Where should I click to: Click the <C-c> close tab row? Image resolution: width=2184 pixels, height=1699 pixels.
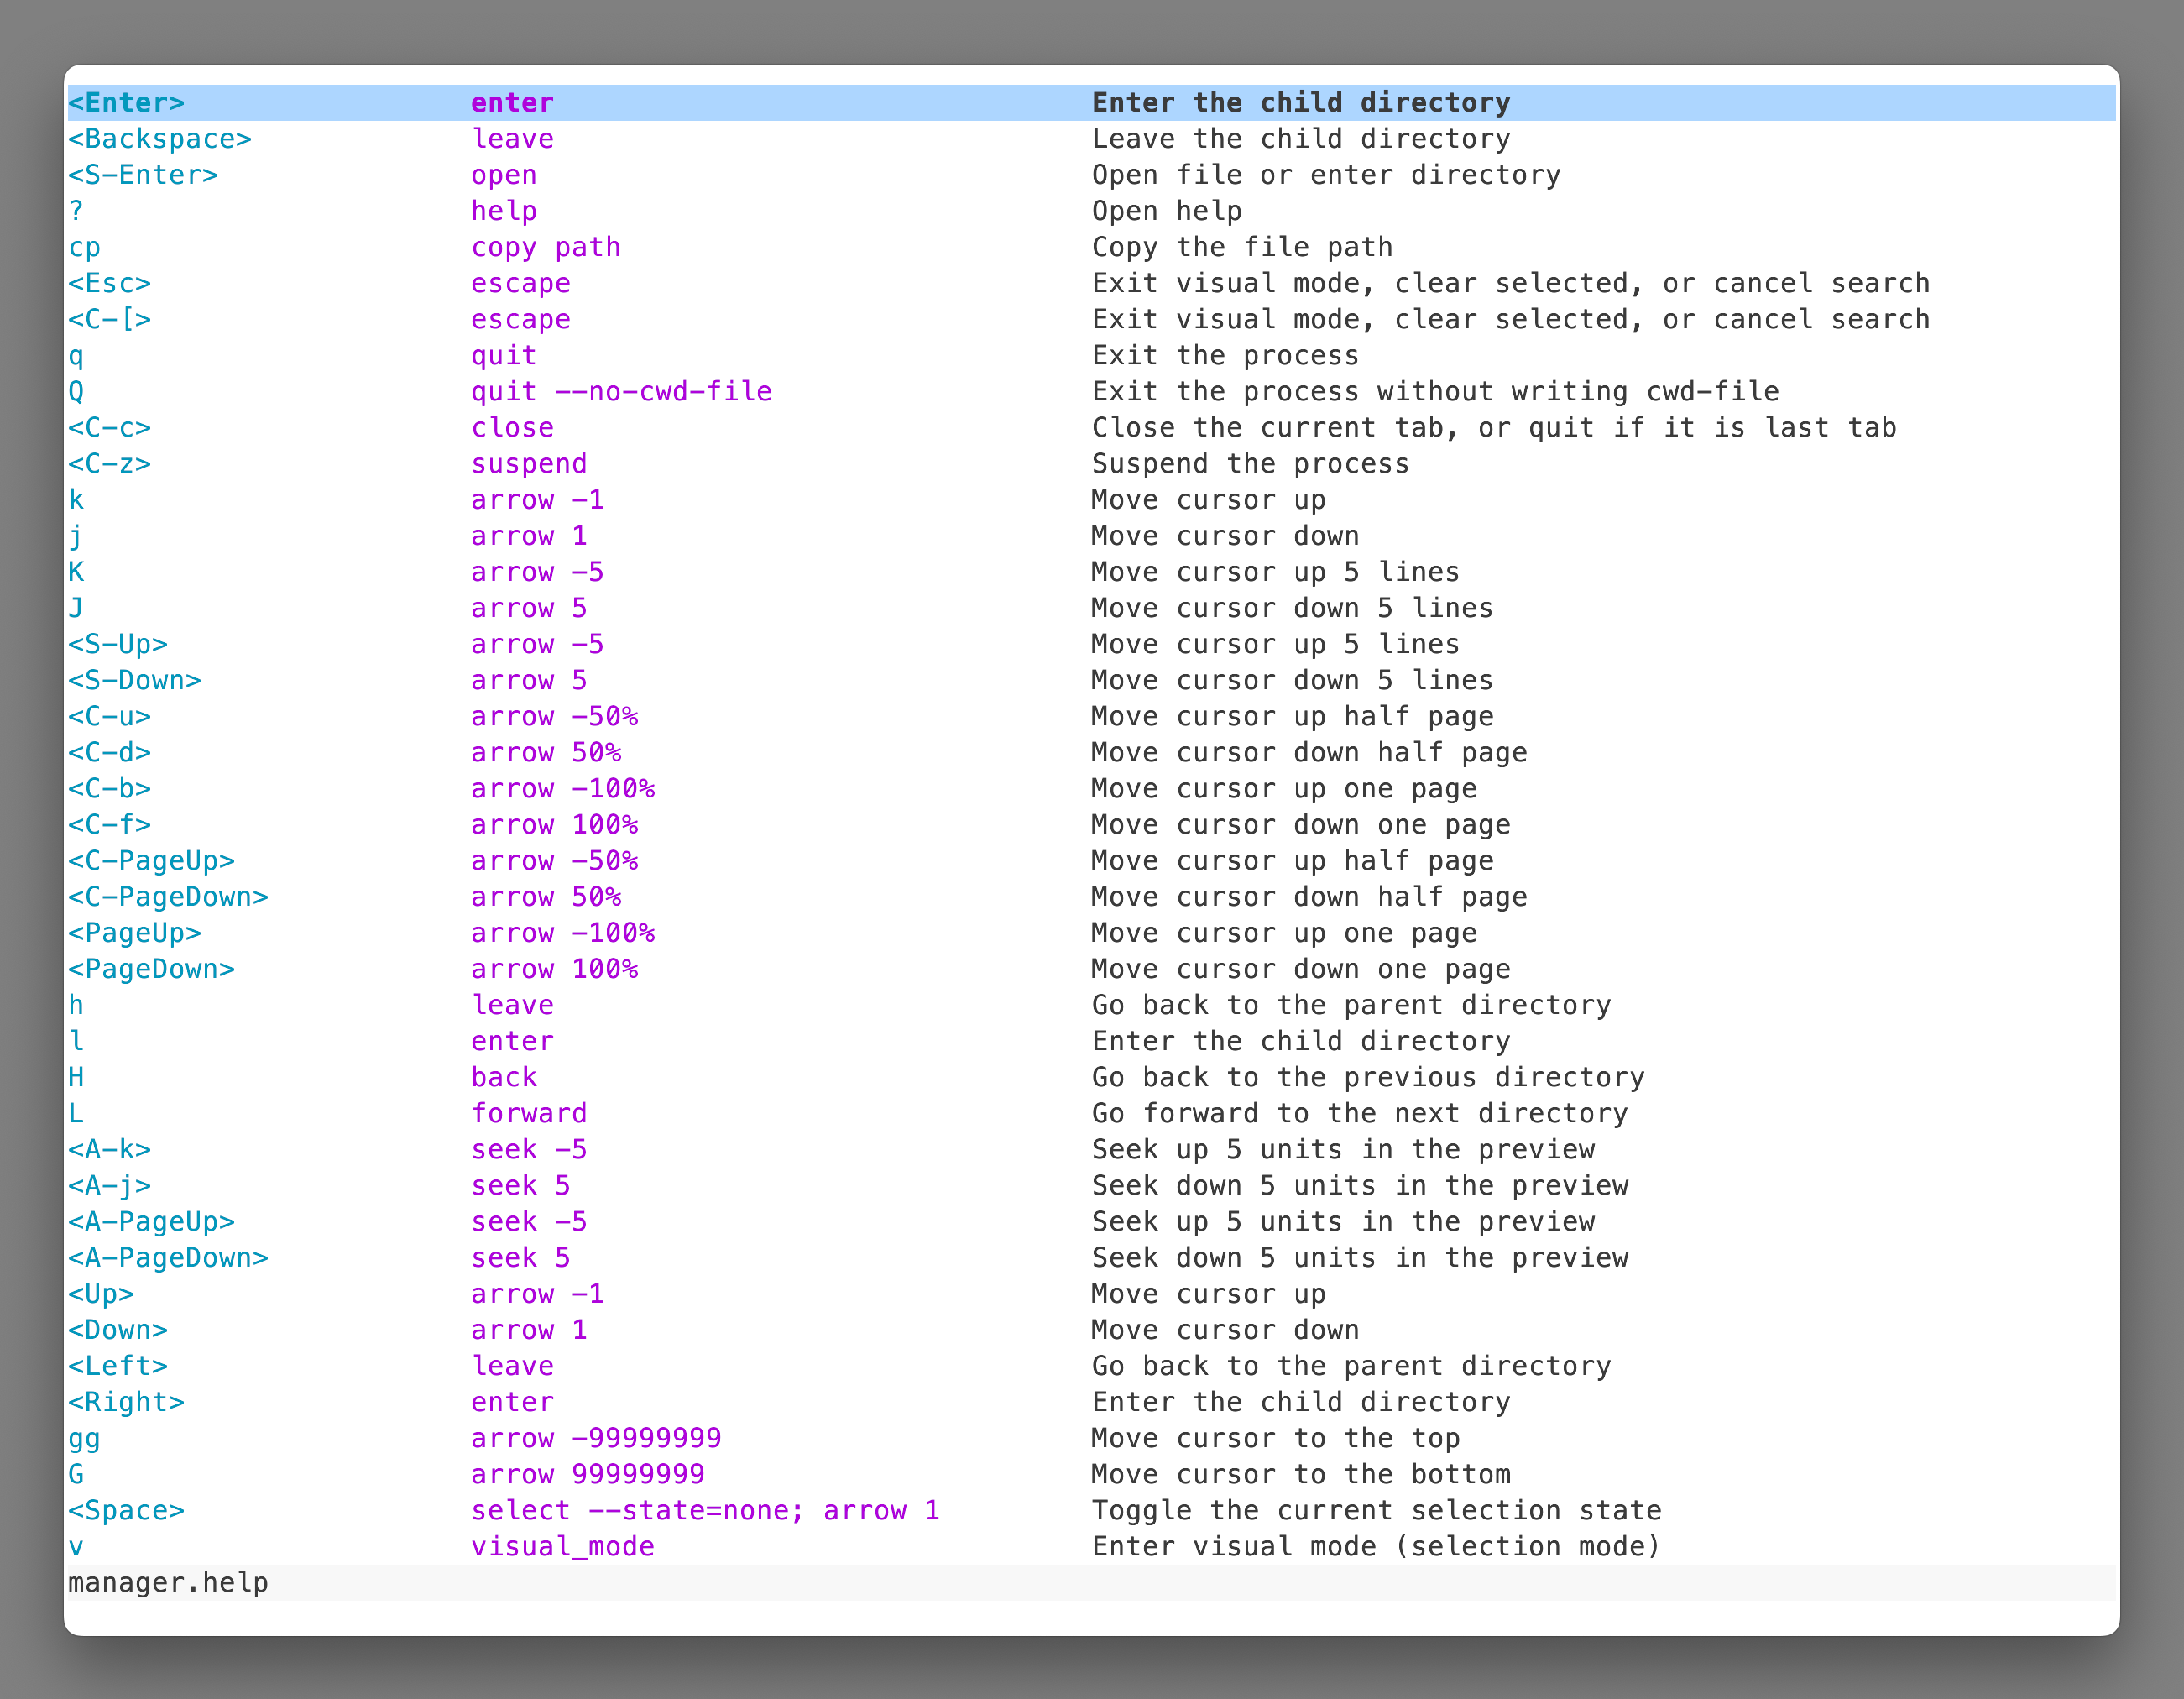[110, 427]
